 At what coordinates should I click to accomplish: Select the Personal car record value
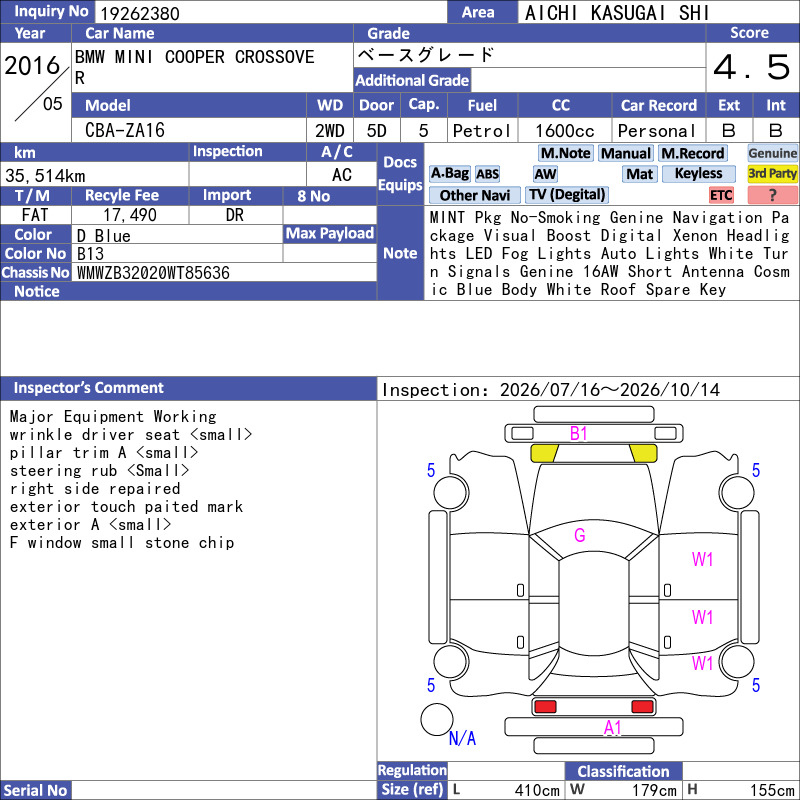click(x=657, y=131)
